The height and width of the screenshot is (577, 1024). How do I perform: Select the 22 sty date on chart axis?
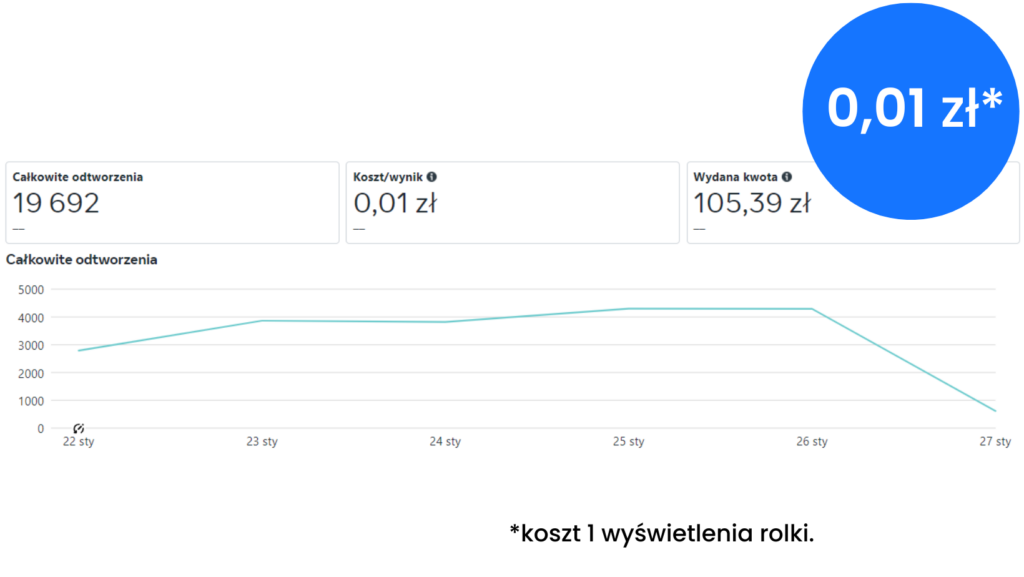click(x=78, y=441)
